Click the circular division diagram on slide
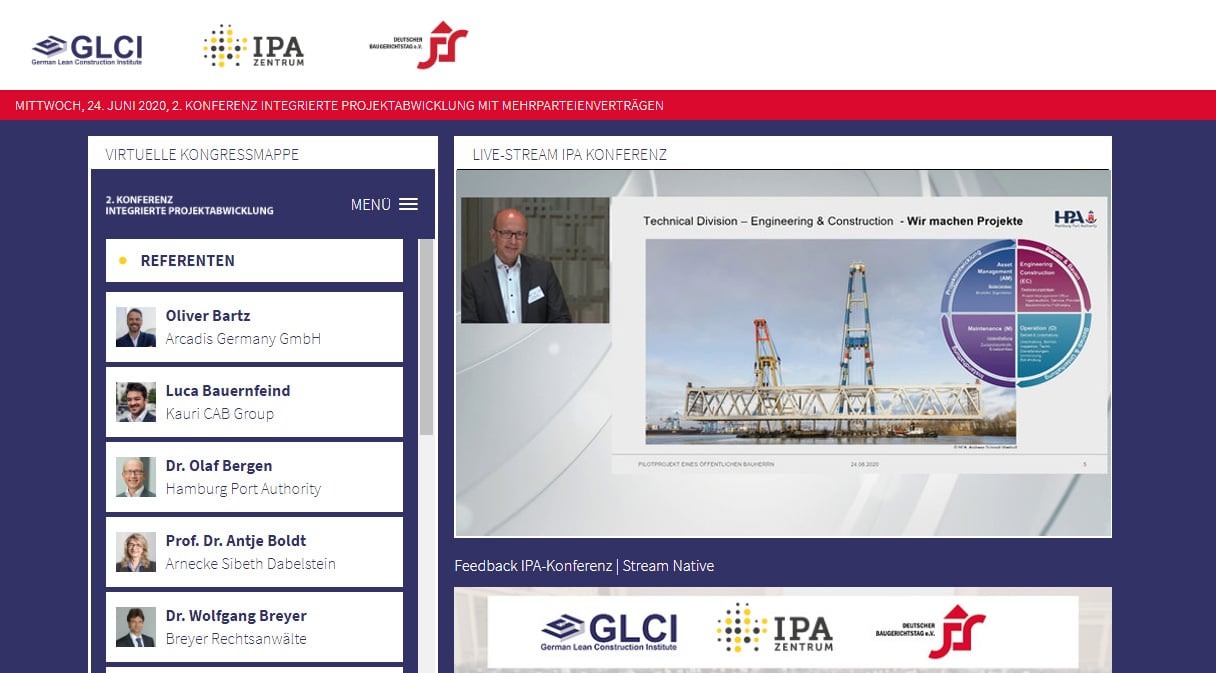This screenshot has width=1216, height=673. [x=1016, y=313]
